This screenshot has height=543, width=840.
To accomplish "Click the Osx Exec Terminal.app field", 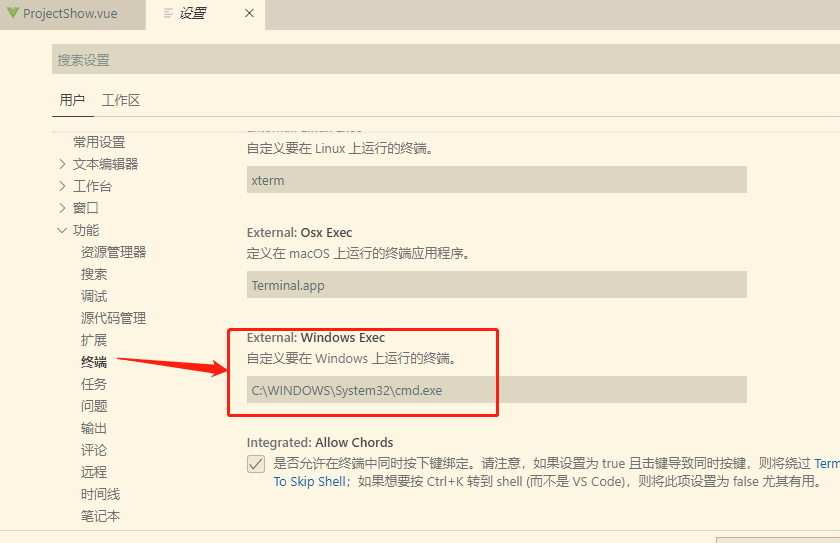I will pyautogui.click(x=497, y=285).
